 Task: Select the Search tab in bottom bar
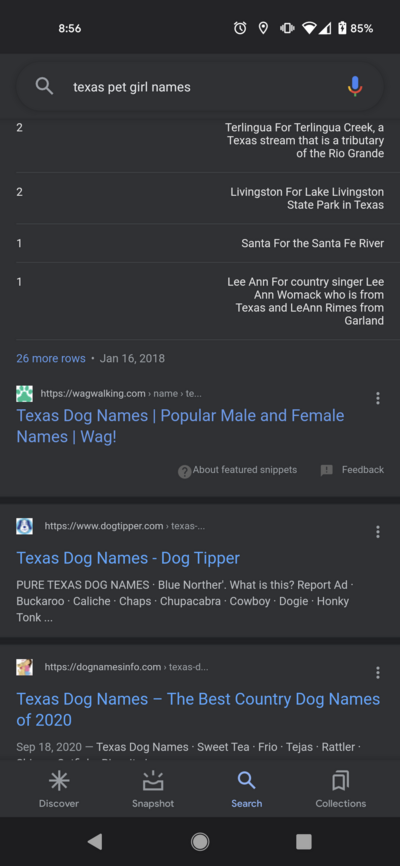[x=246, y=790]
